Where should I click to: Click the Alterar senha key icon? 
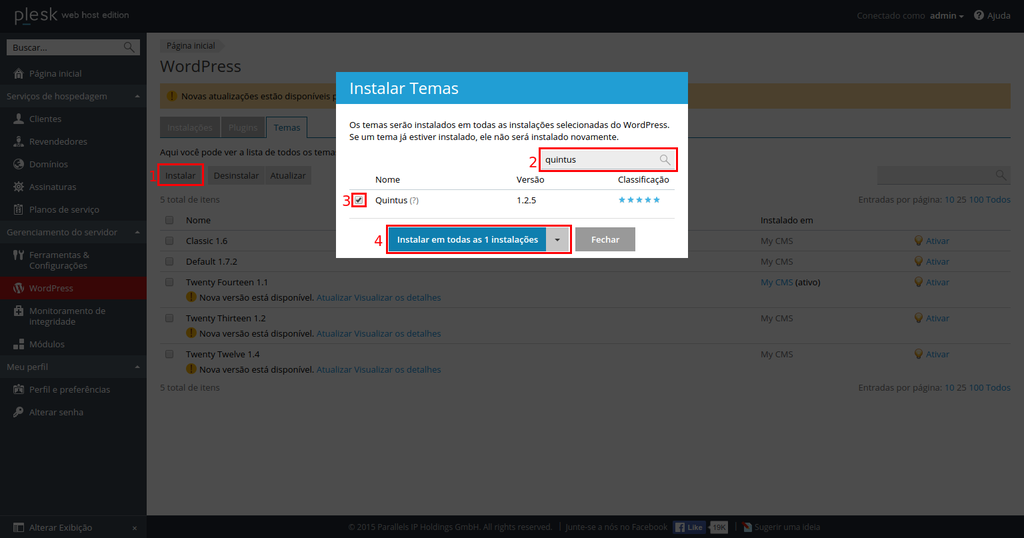point(19,412)
